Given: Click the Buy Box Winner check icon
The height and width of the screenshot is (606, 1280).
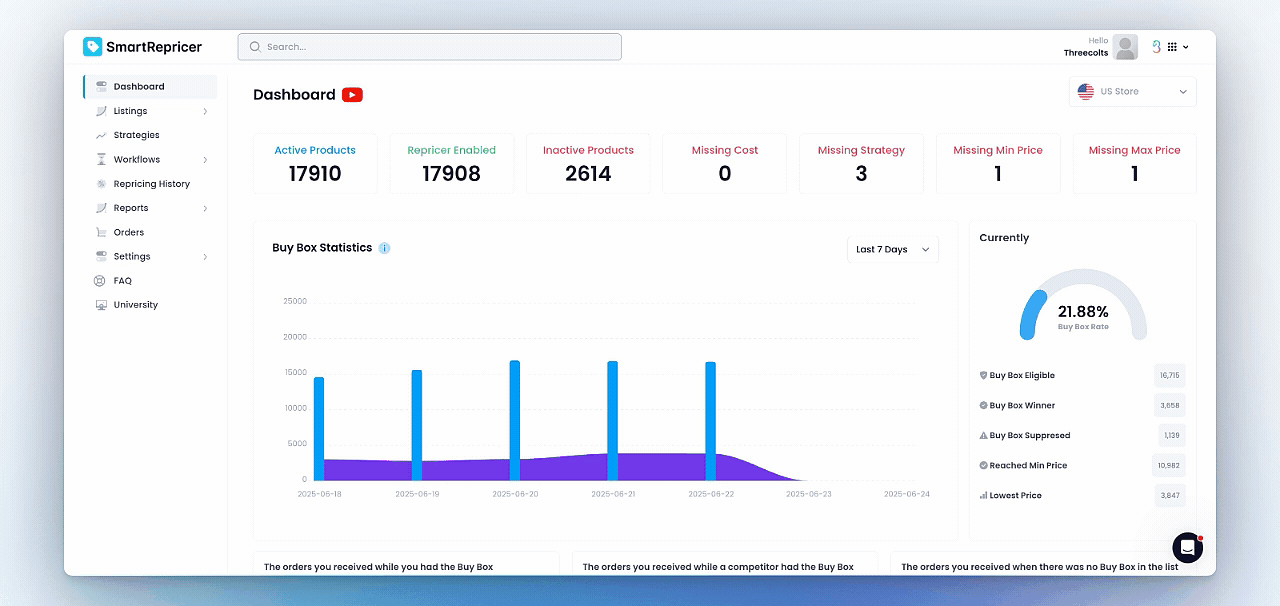Looking at the screenshot, I should [x=984, y=405].
